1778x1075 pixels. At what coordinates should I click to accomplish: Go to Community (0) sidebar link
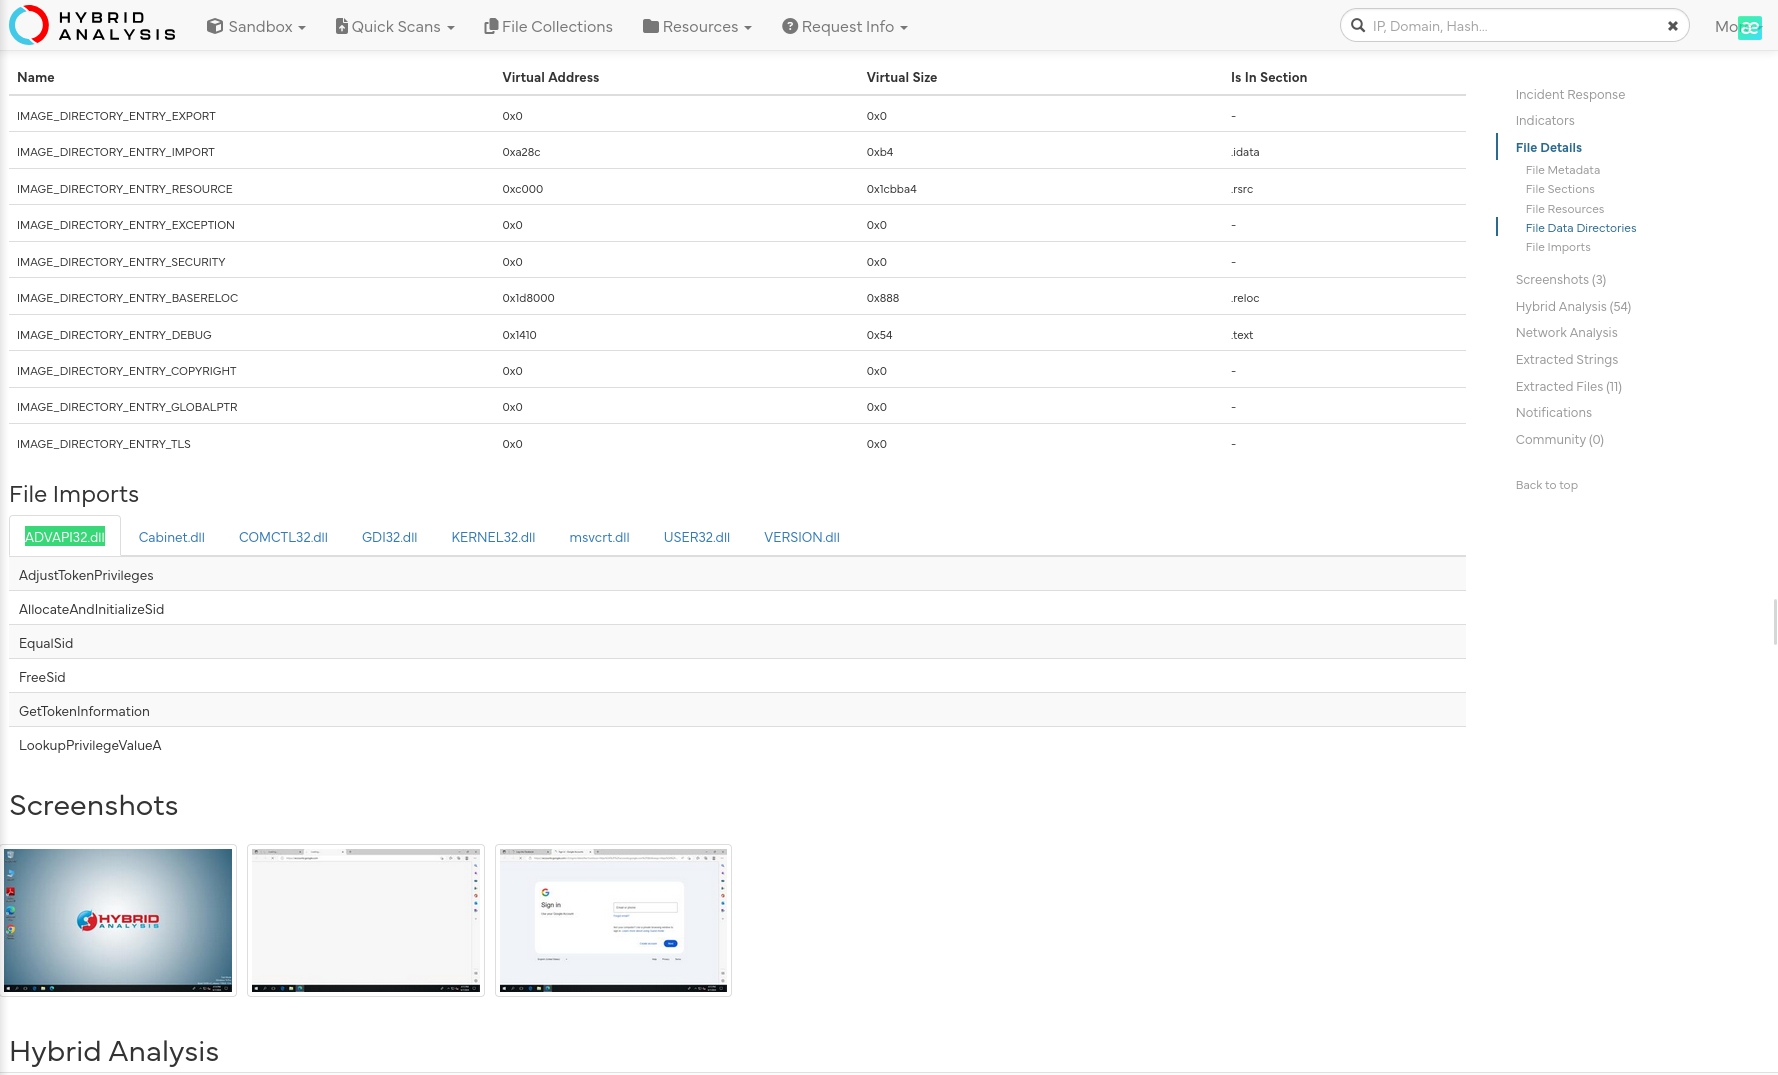pyautogui.click(x=1559, y=440)
